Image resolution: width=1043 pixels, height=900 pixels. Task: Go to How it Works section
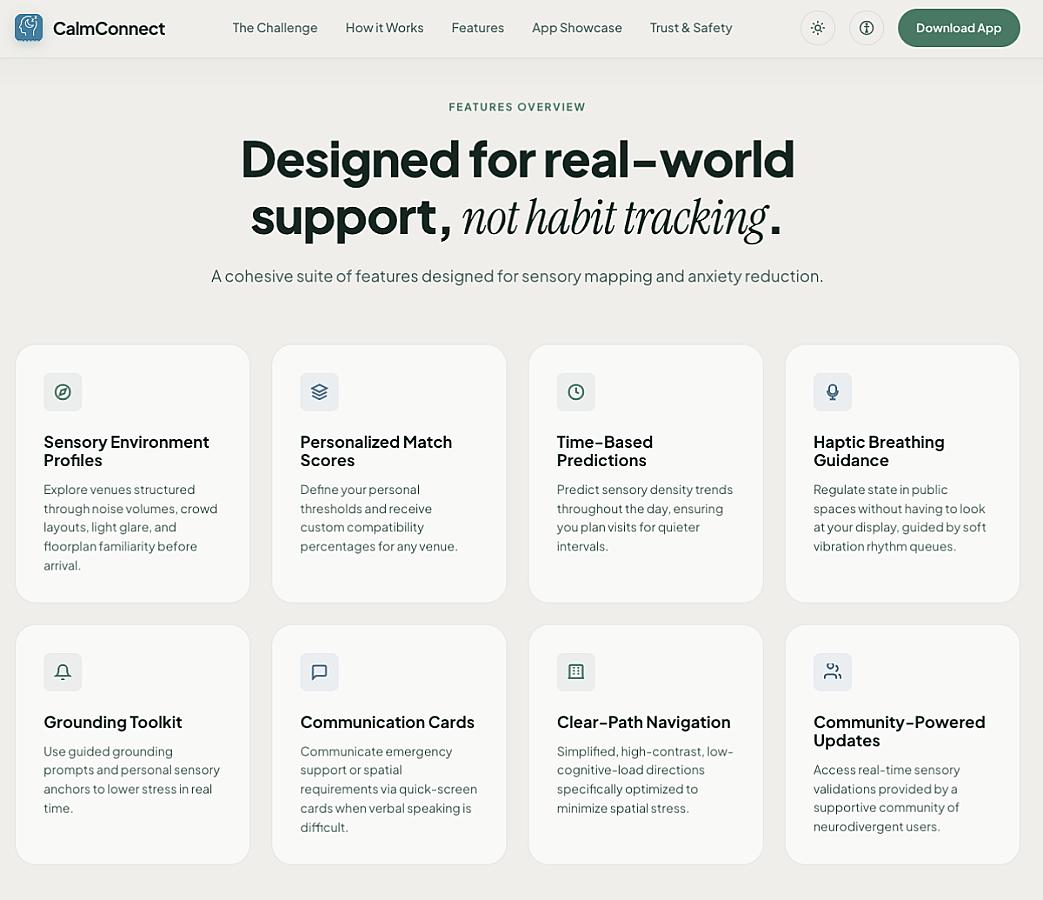(384, 28)
